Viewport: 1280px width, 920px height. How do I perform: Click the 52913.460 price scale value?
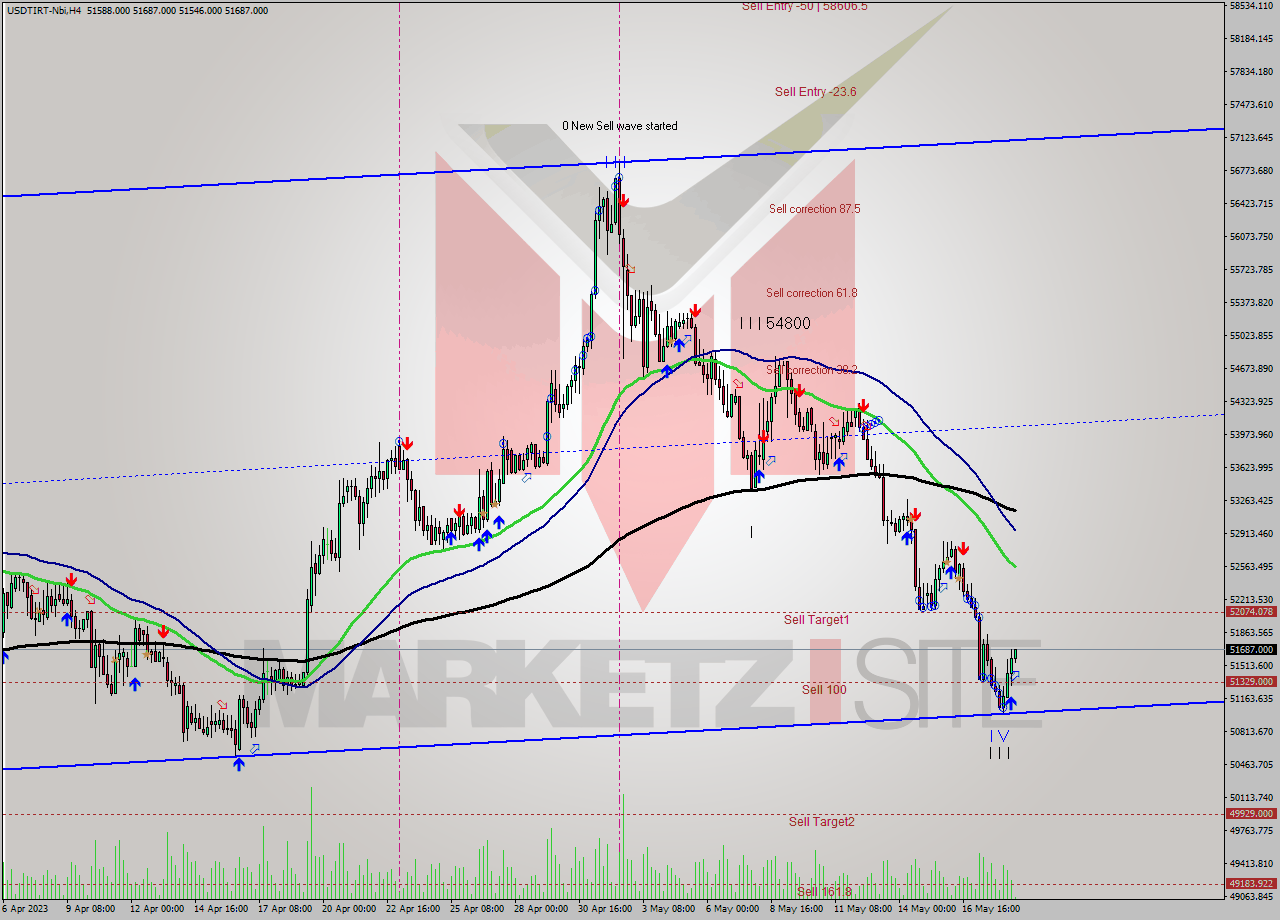pos(1251,534)
